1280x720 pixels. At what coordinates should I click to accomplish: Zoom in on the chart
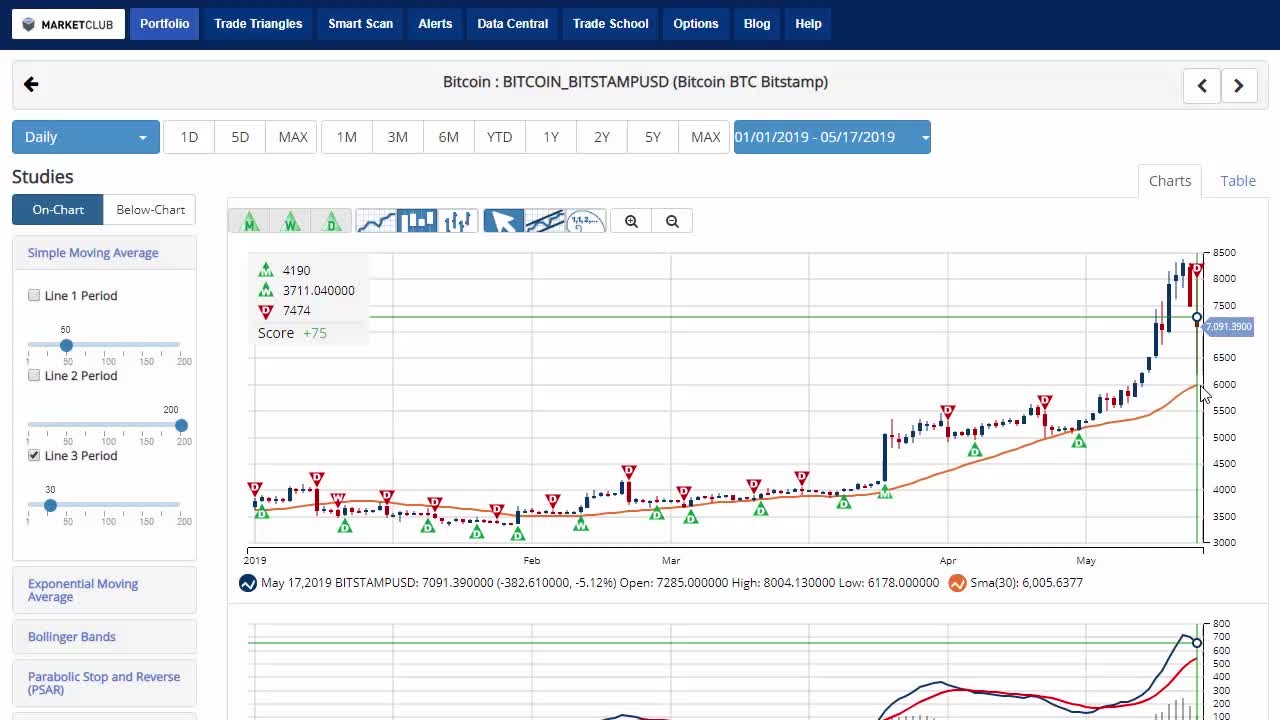click(x=631, y=221)
